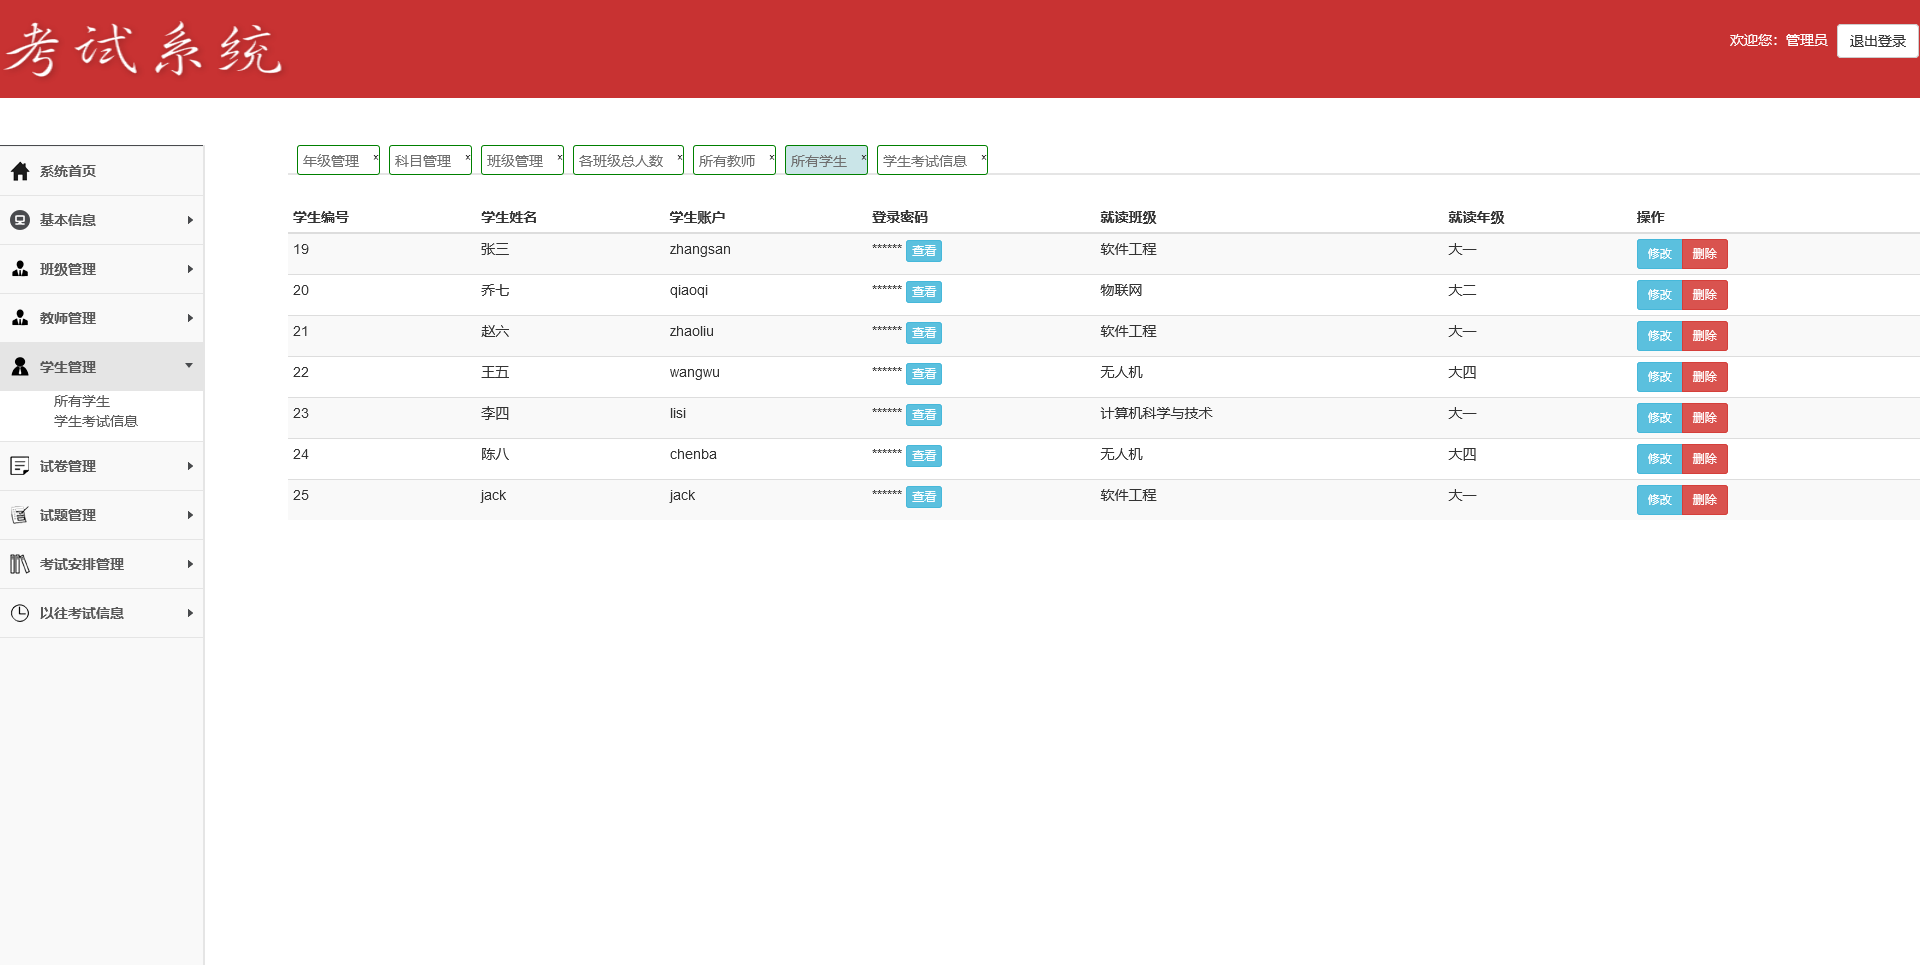View password for student 李四
The width and height of the screenshot is (1920, 965).
(x=924, y=415)
